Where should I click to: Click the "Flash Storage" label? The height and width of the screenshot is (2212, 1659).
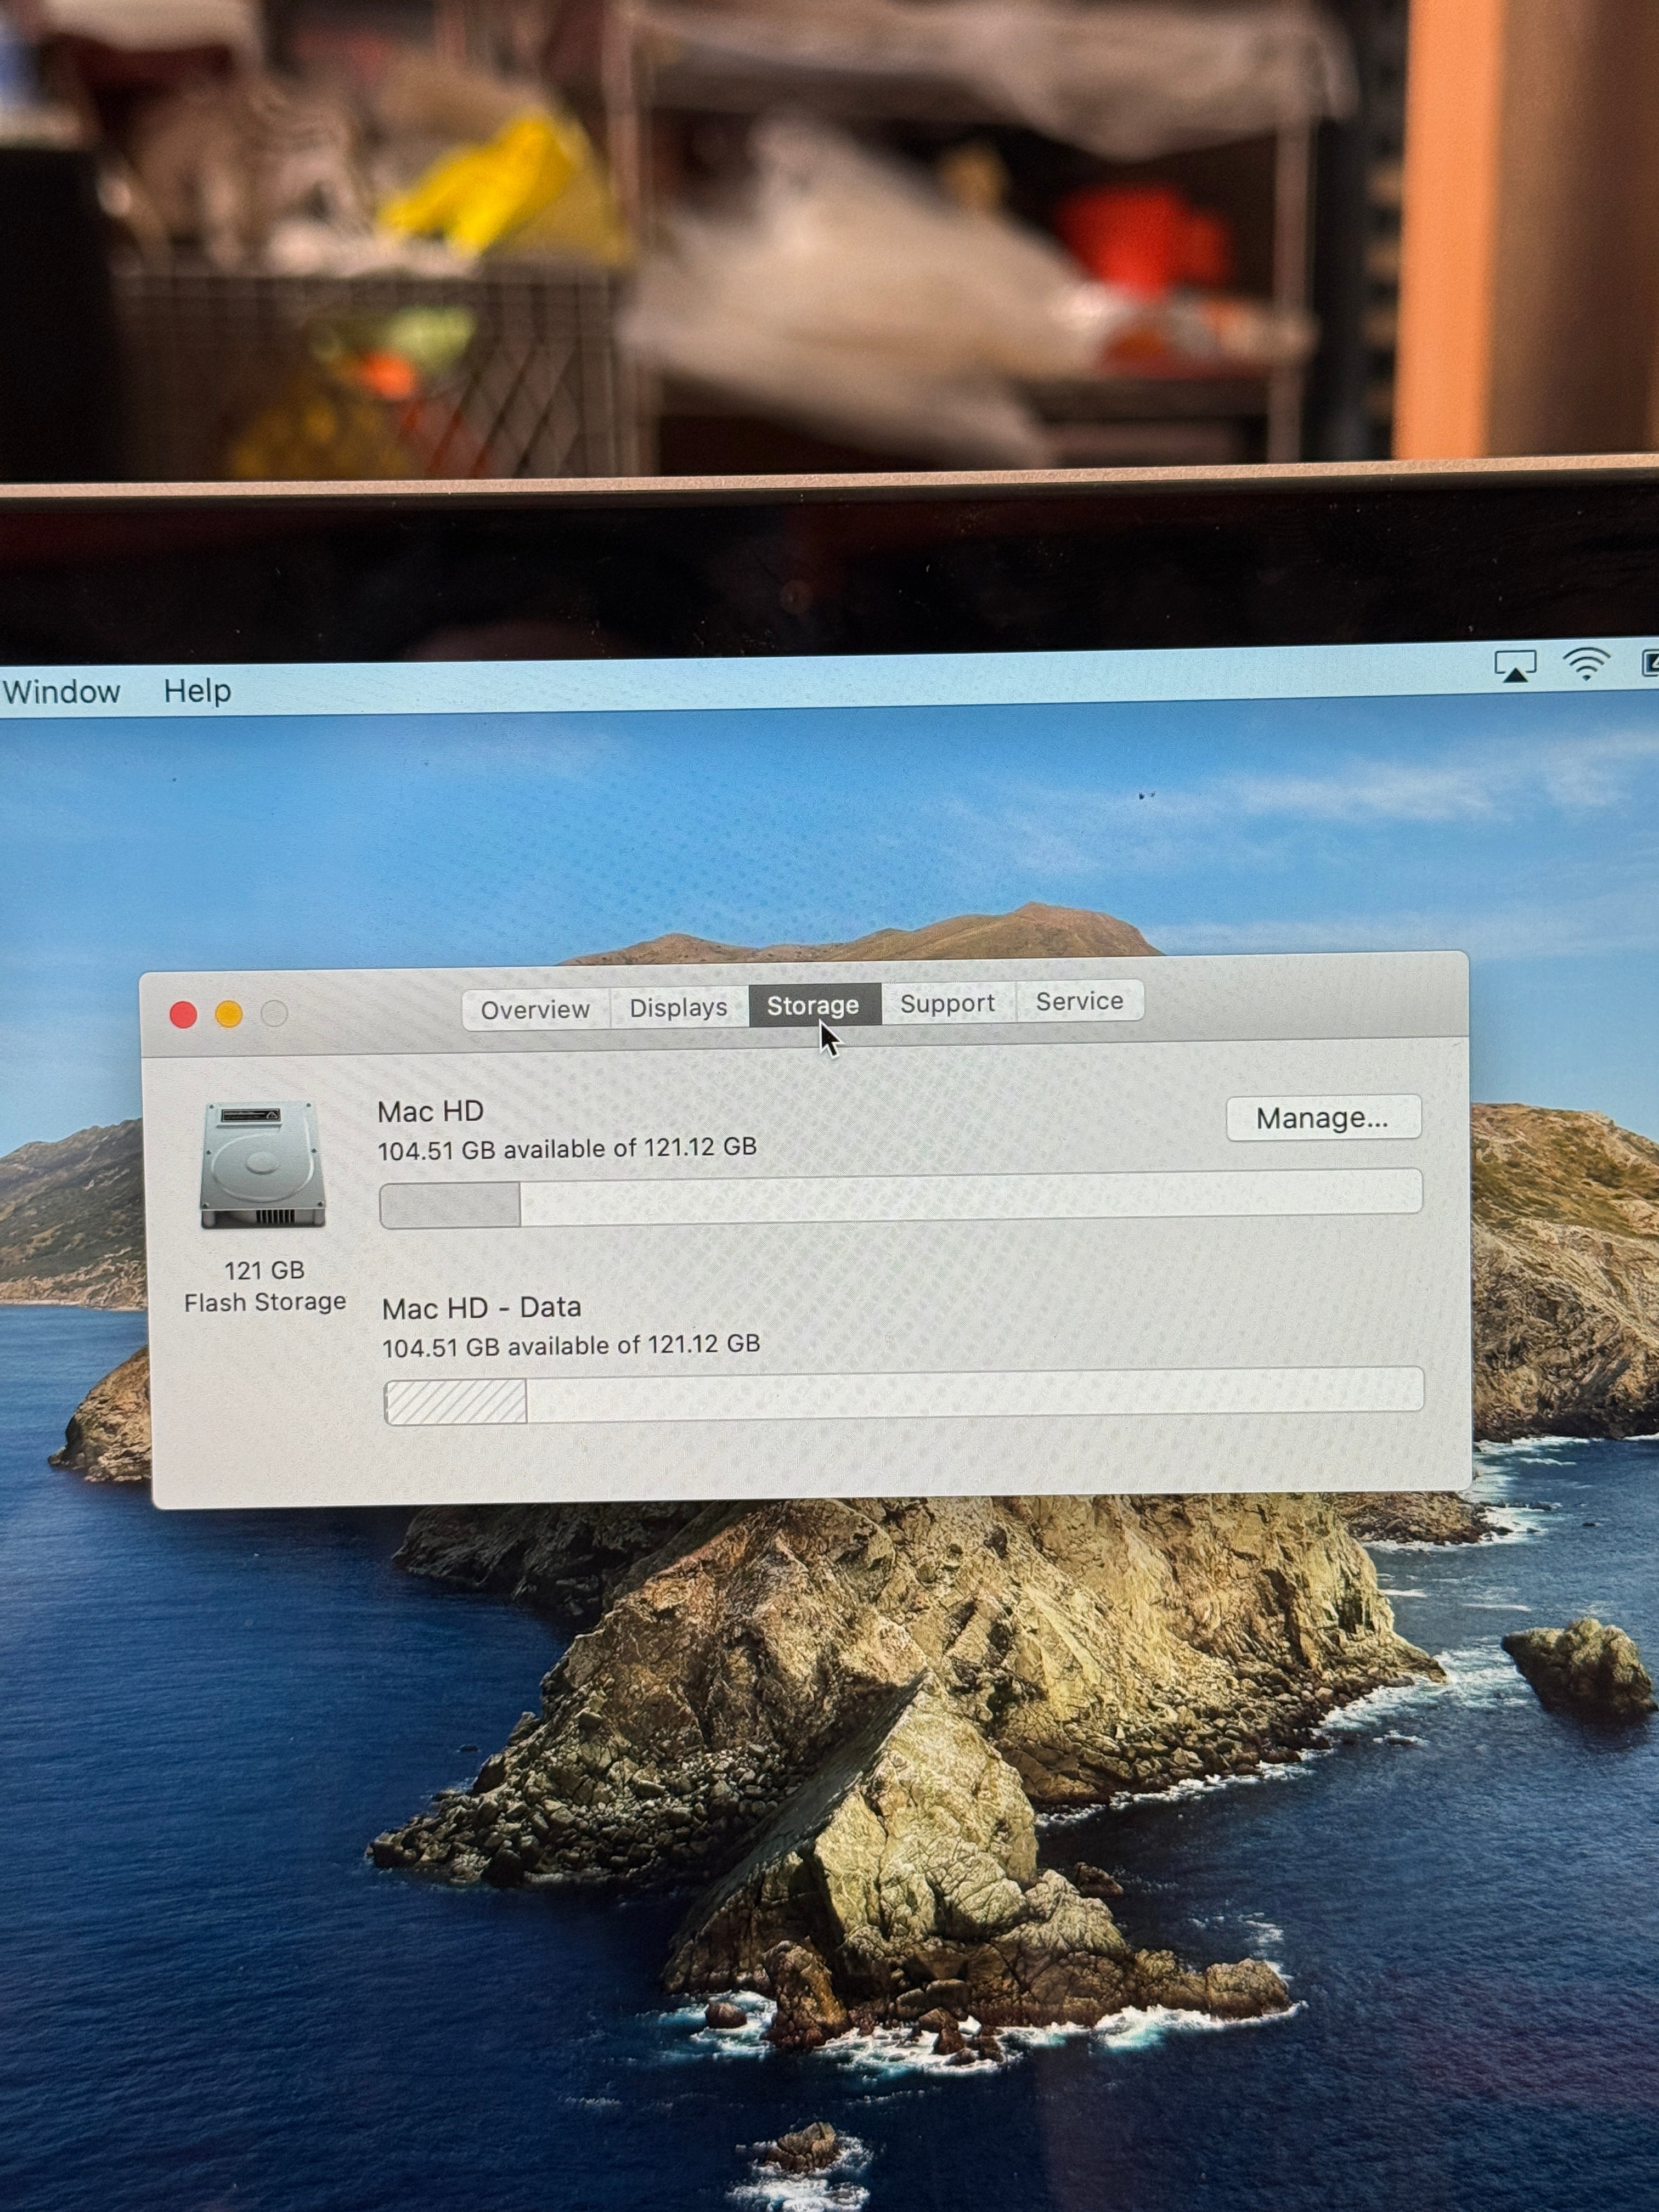pyautogui.click(x=265, y=1302)
